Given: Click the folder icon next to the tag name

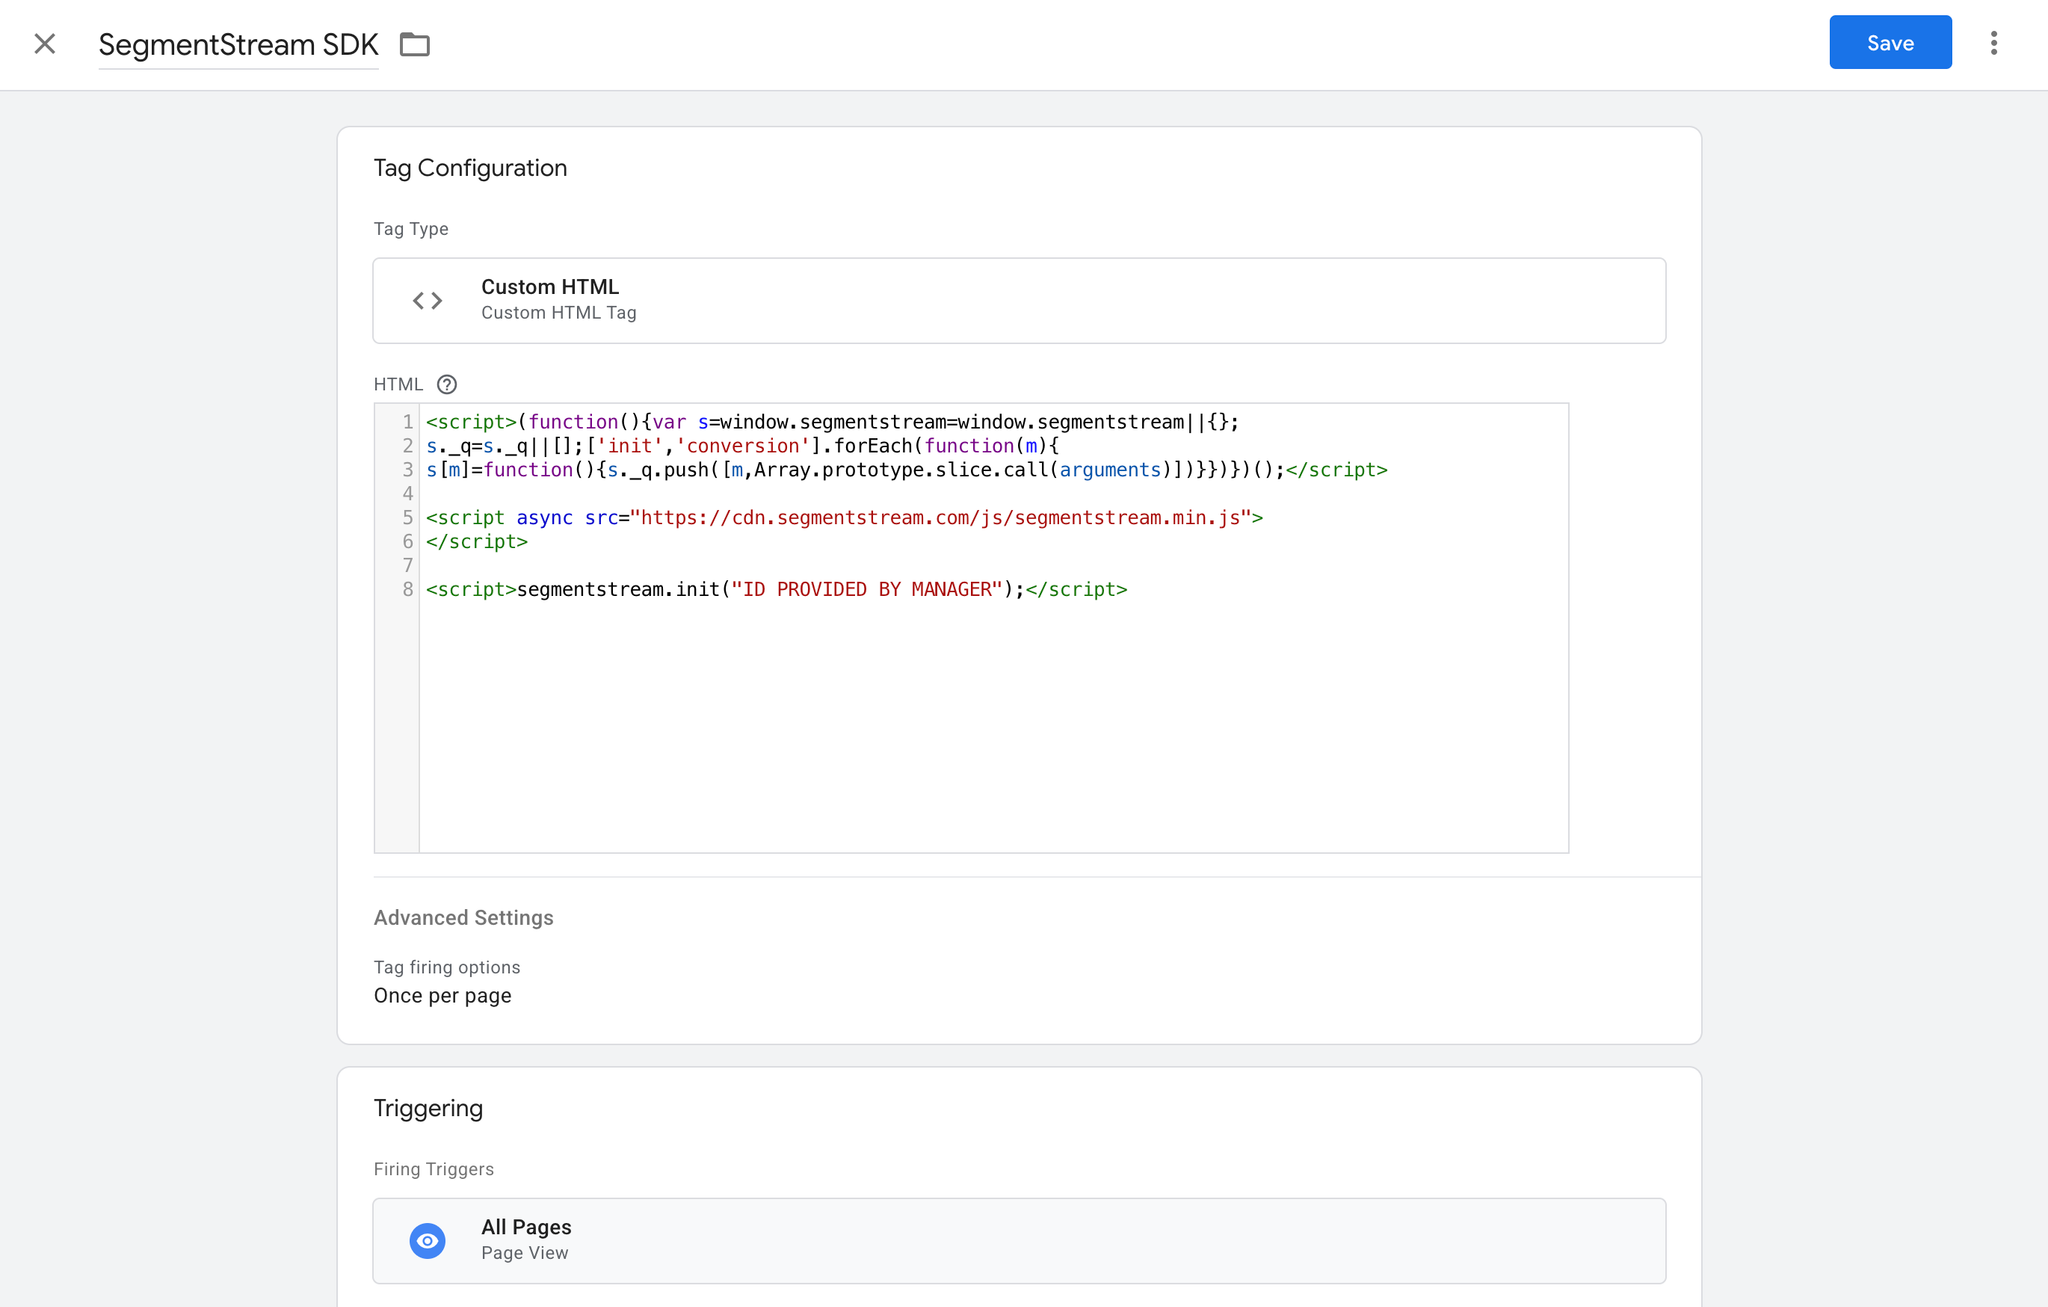Looking at the screenshot, I should [x=414, y=45].
